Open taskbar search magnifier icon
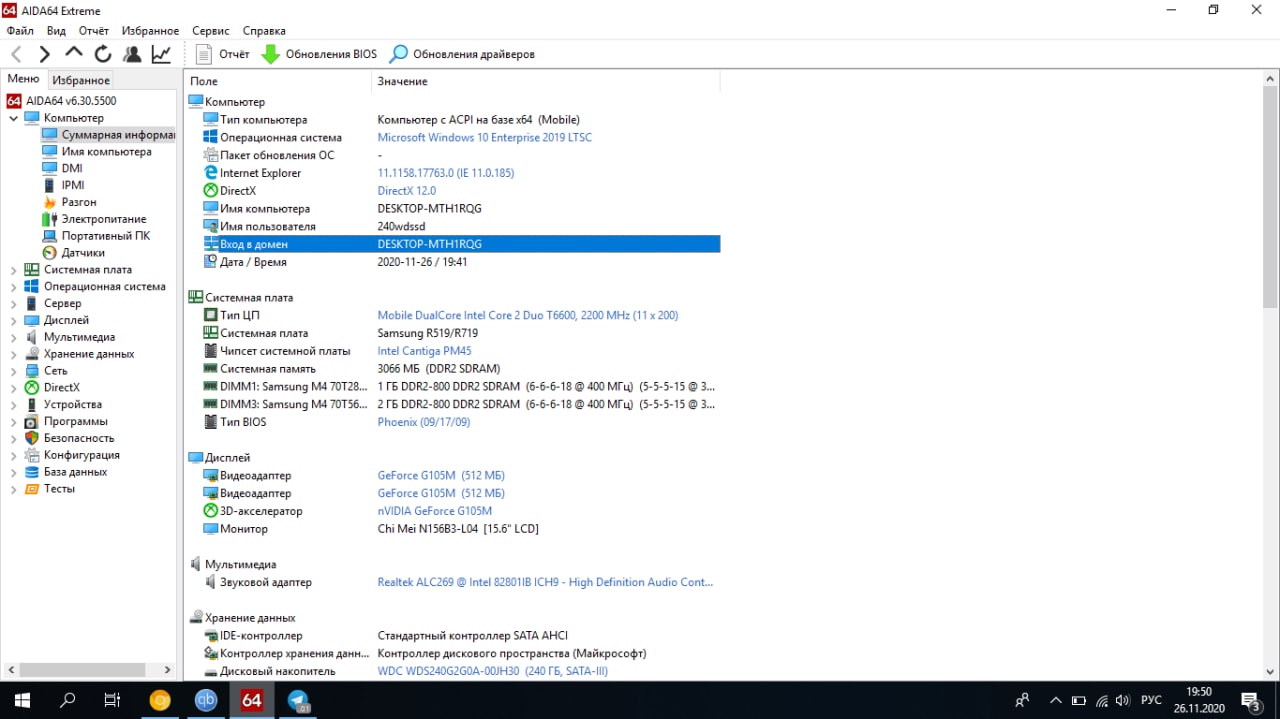This screenshot has width=1280, height=719. pos(68,700)
